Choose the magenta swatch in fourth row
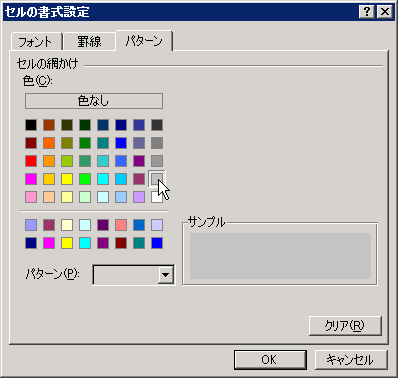 pos(31,179)
